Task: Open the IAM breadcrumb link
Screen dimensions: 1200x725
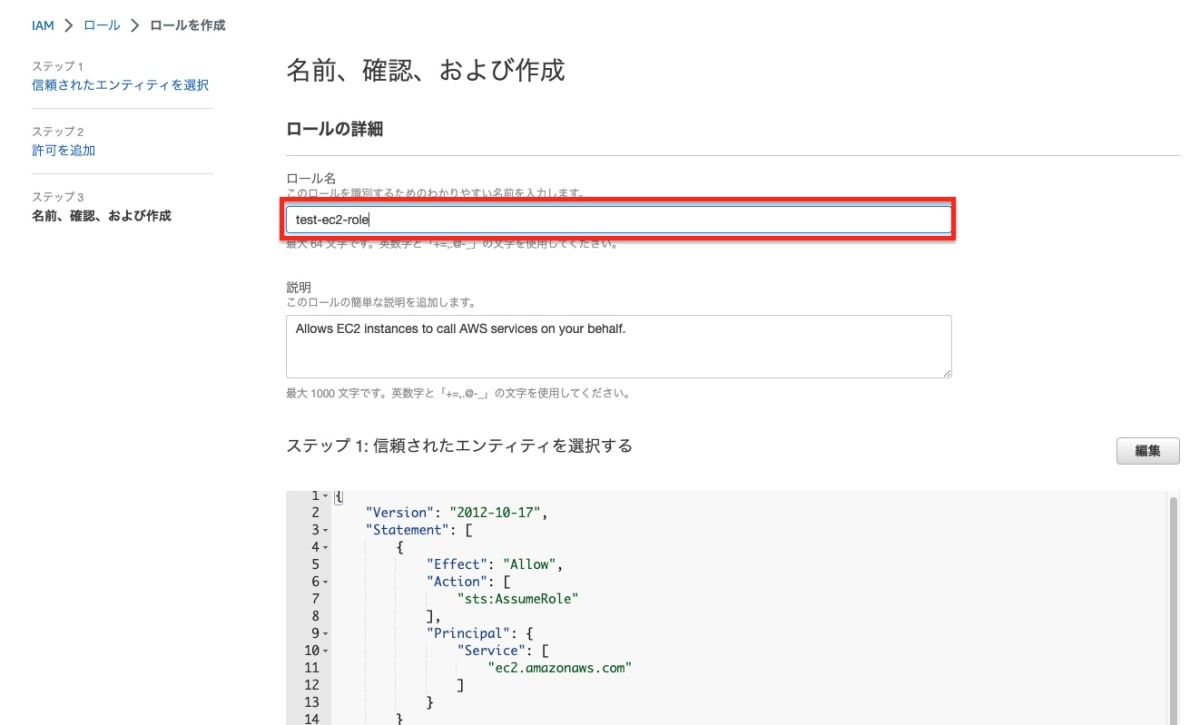Action: pos(43,25)
